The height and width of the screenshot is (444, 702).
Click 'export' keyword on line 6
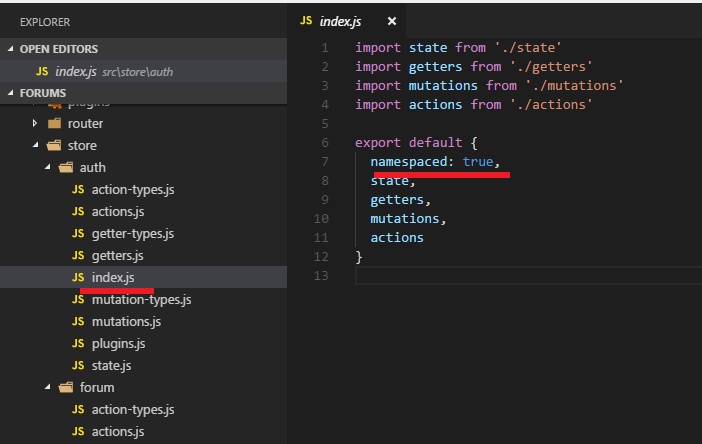click(378, 143)
